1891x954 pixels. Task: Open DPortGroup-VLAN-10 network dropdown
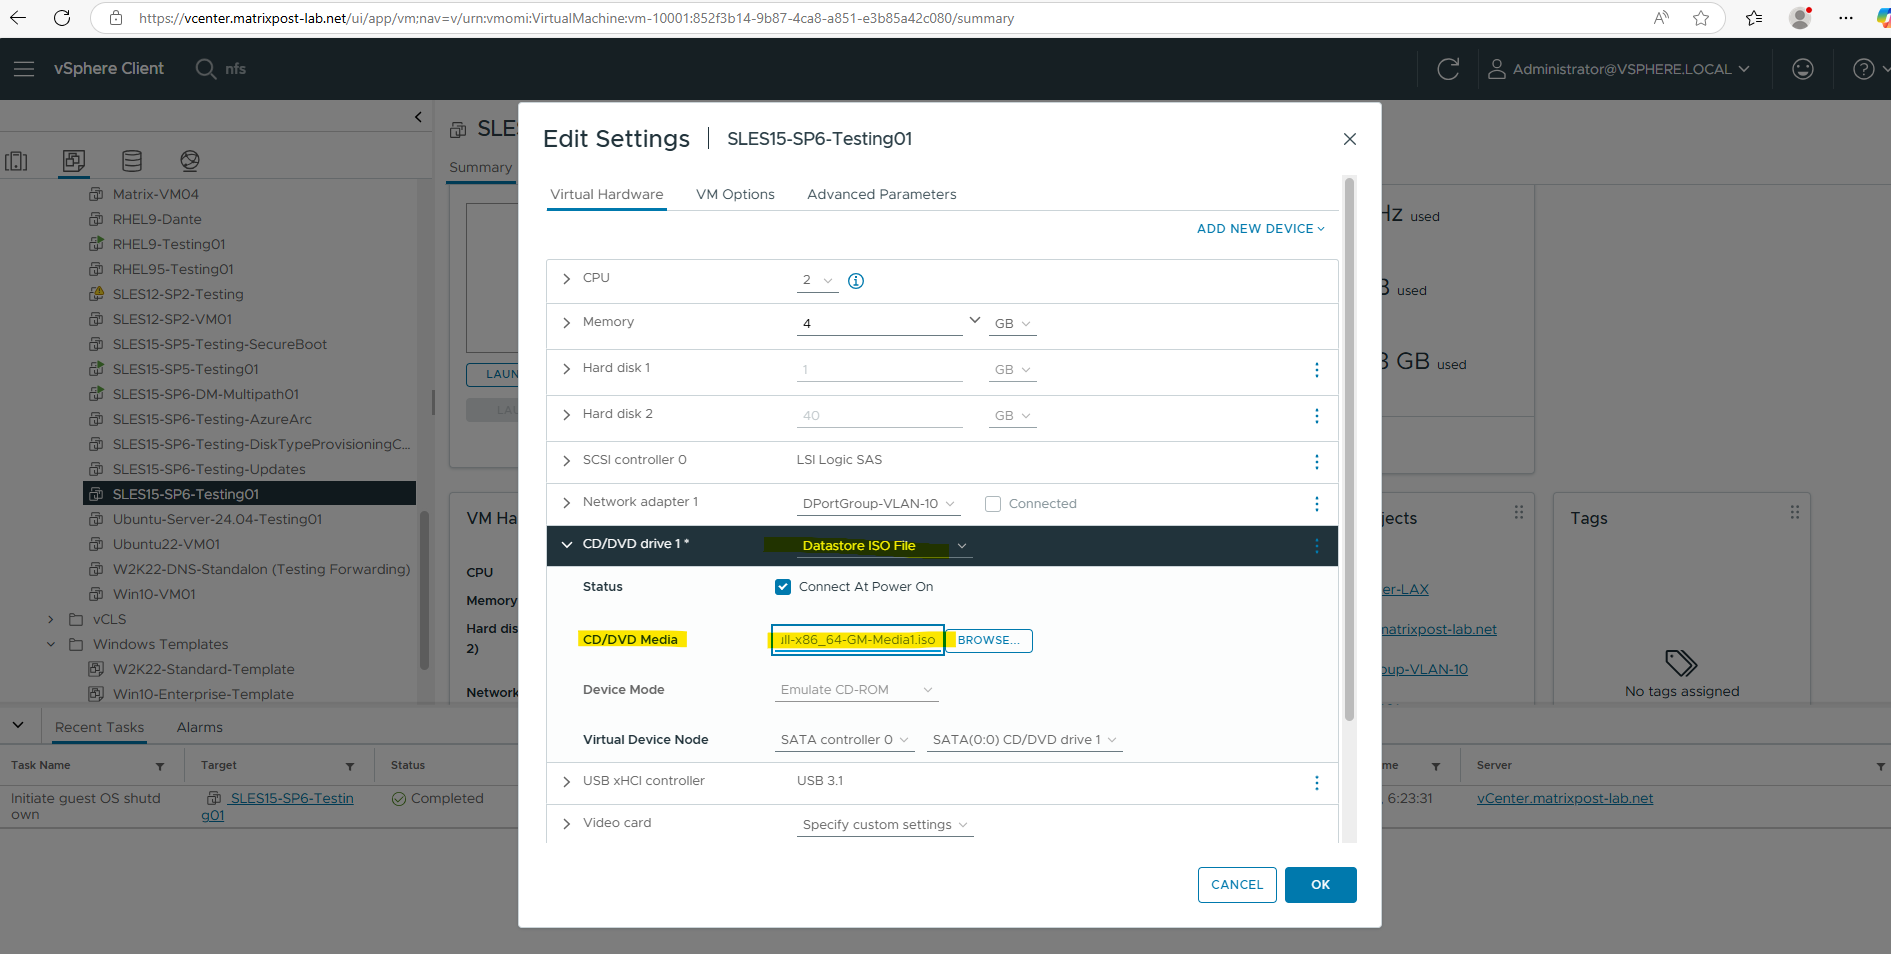(878, 504)
